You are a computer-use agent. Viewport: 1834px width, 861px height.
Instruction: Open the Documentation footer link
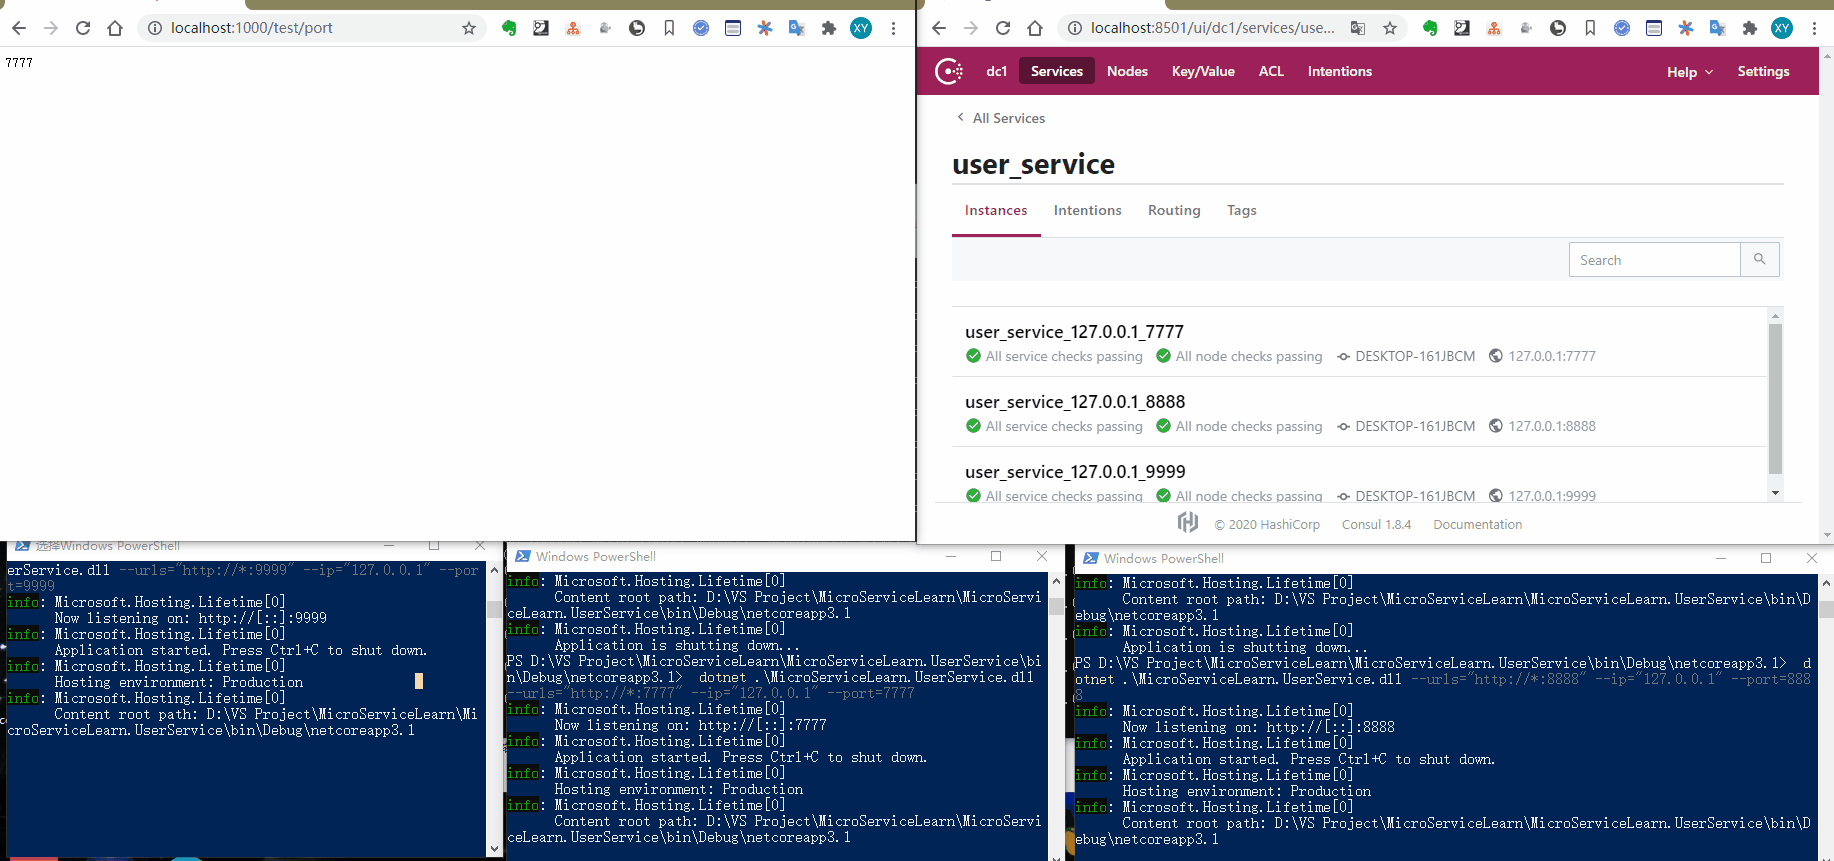click(x=1477, y=524)
